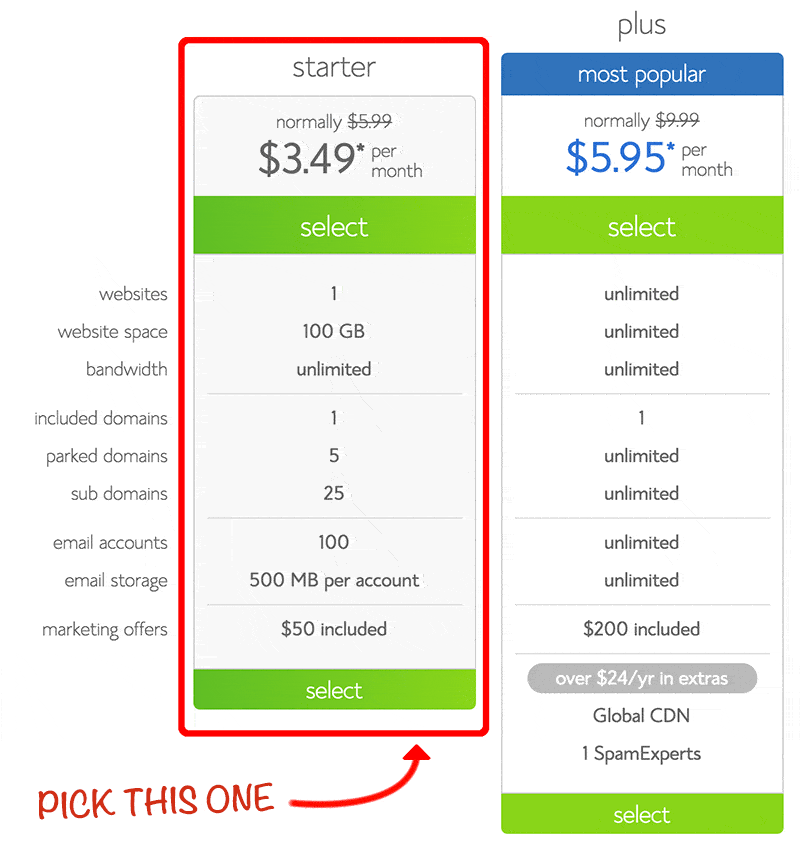The height and width of the screenshot is (854, 800).
Task: Click the $5.95 per month price
Action: [x=649, y=157]
